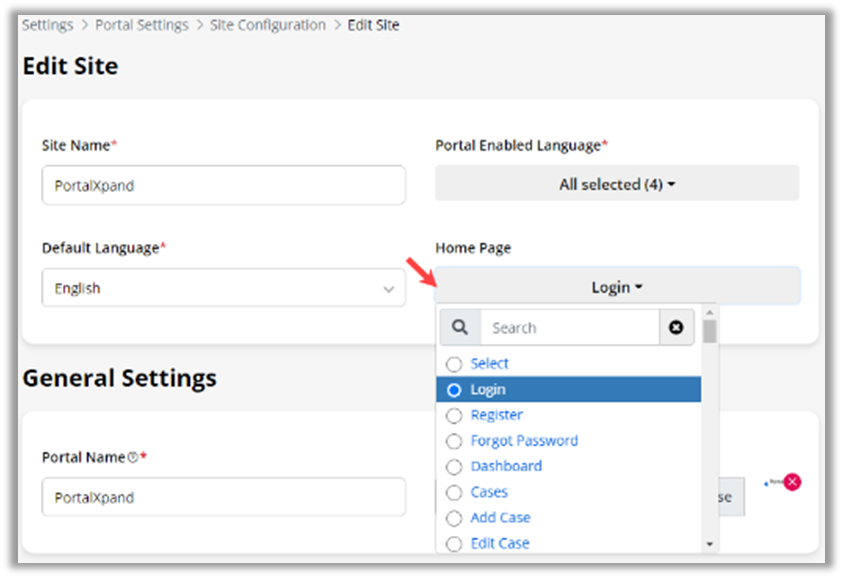Choose the Edit Case radio option
The height and width of the screenshot is (578, 843).
[x=454, y=544]
